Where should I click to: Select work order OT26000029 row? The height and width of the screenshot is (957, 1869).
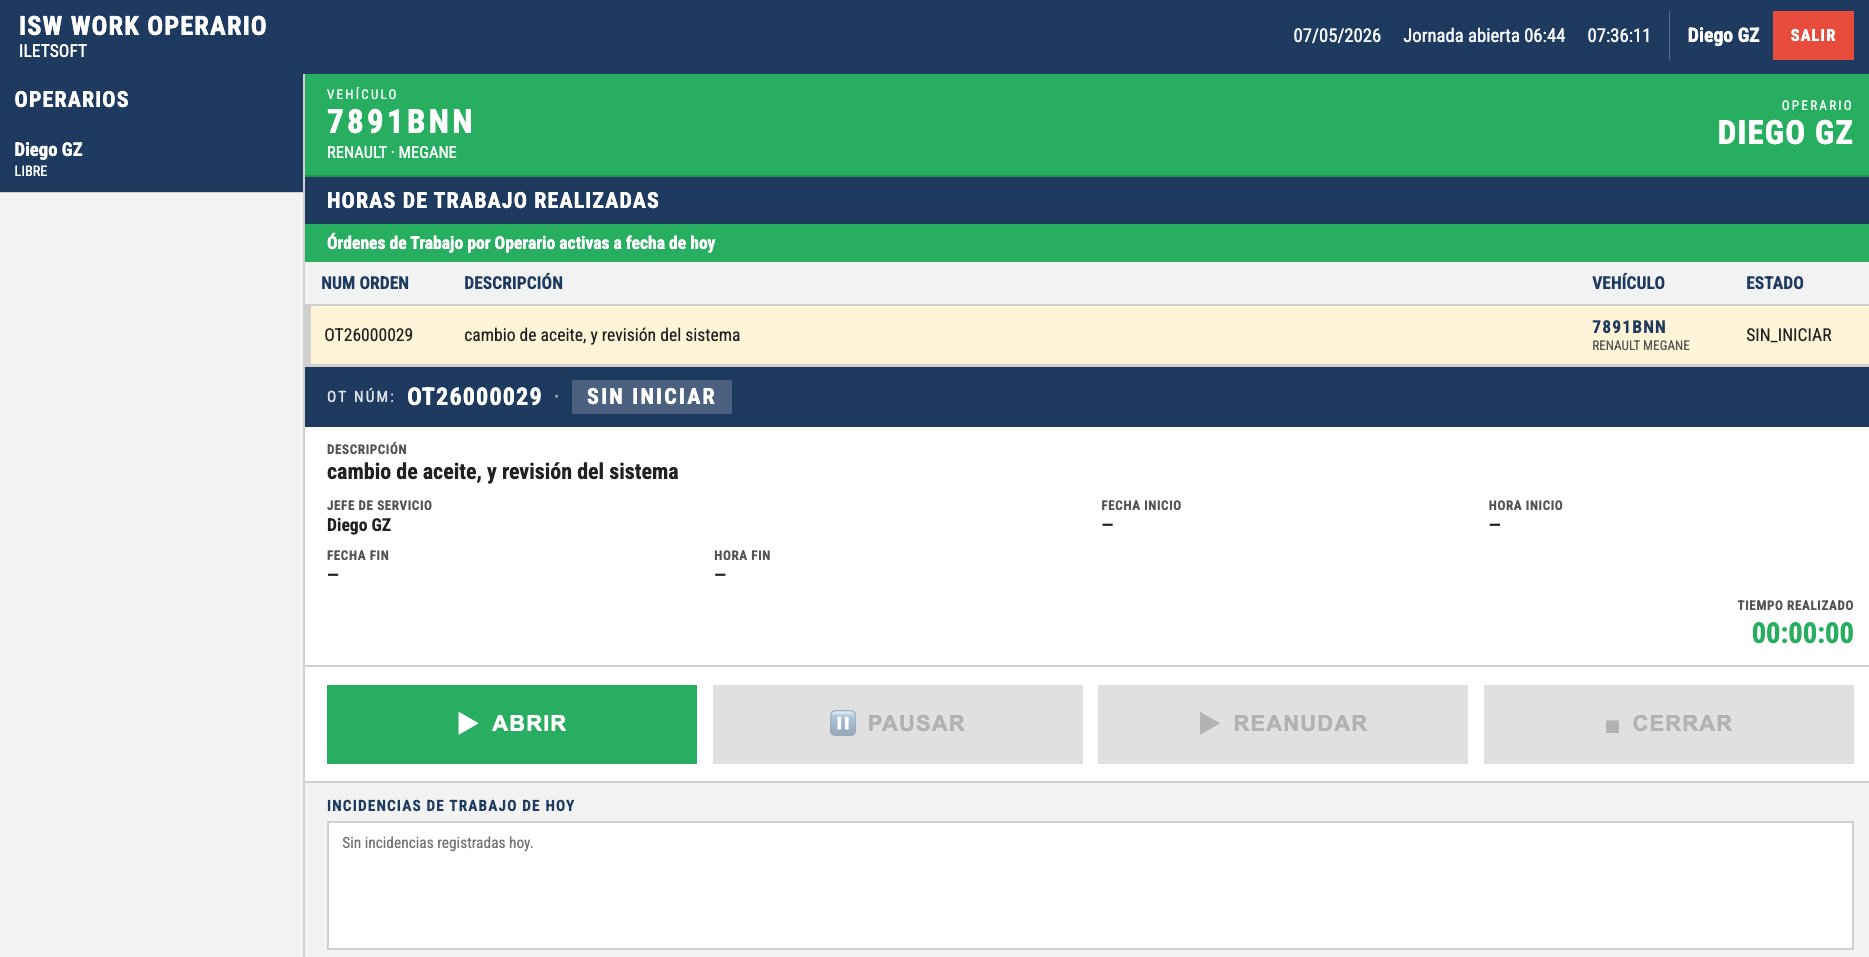pyautogui.click(x=1086, y=335)
